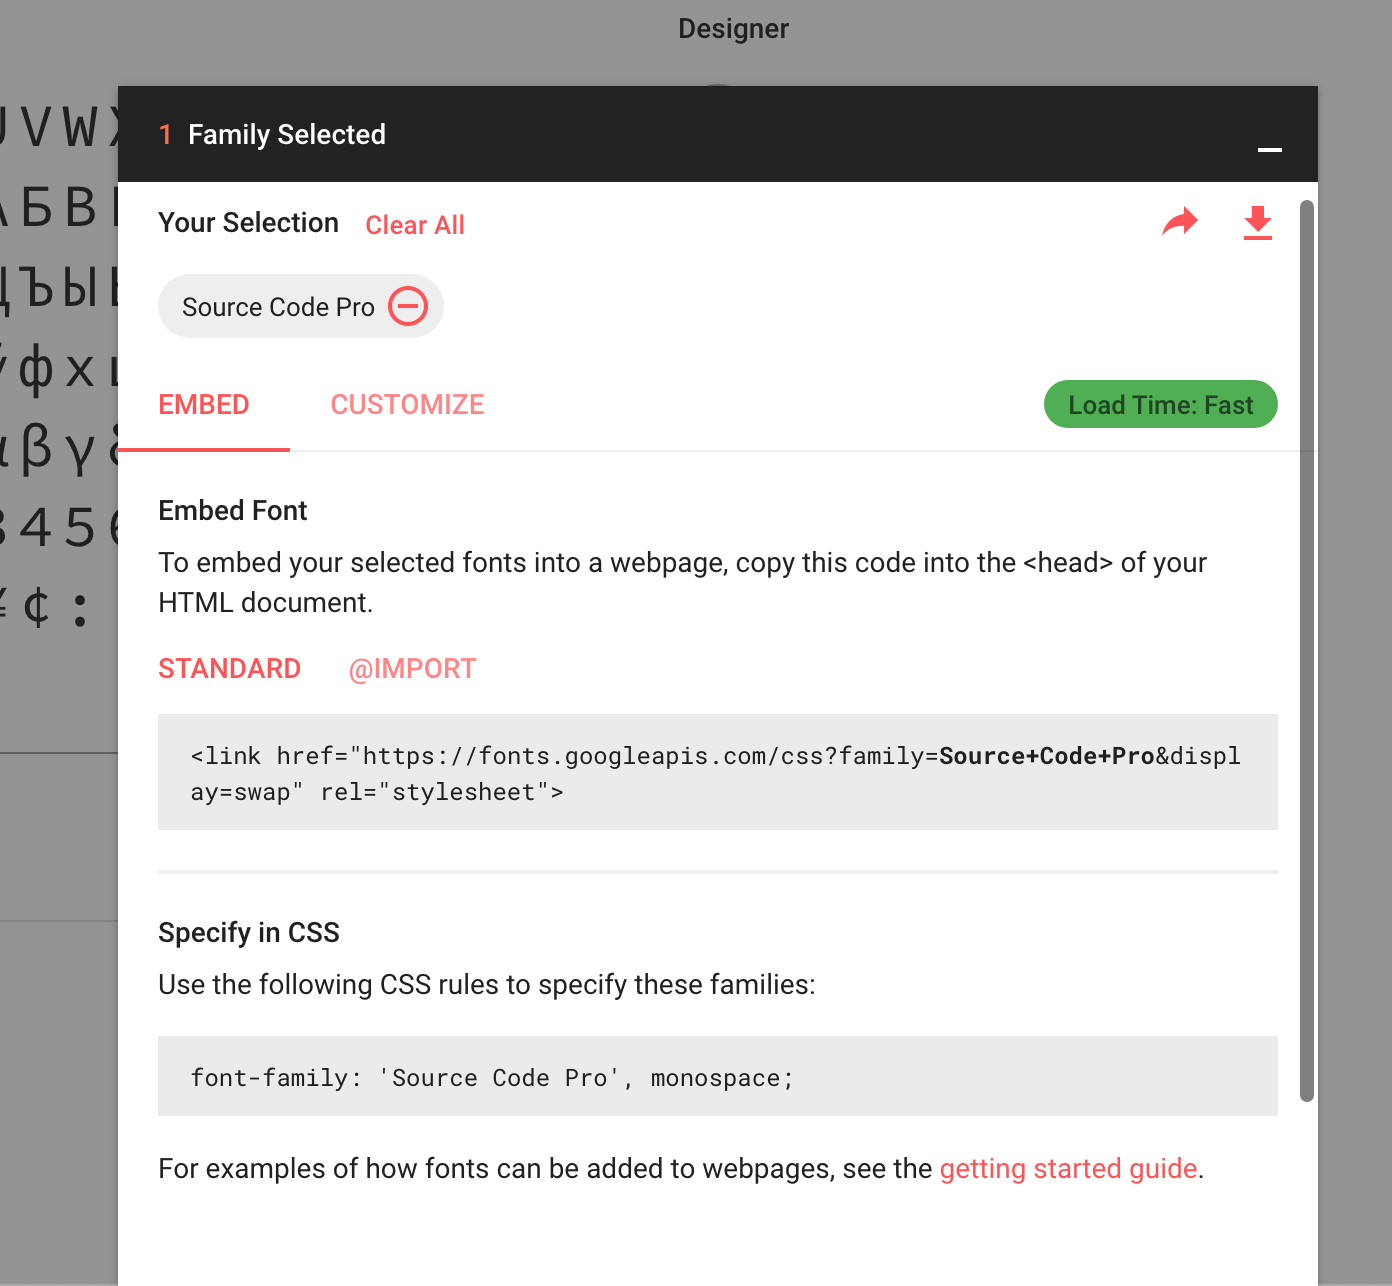The image size is (1392, 1286).
Task: Click the '1 Family Selected' header title
Action: click(x=273, y=134)
